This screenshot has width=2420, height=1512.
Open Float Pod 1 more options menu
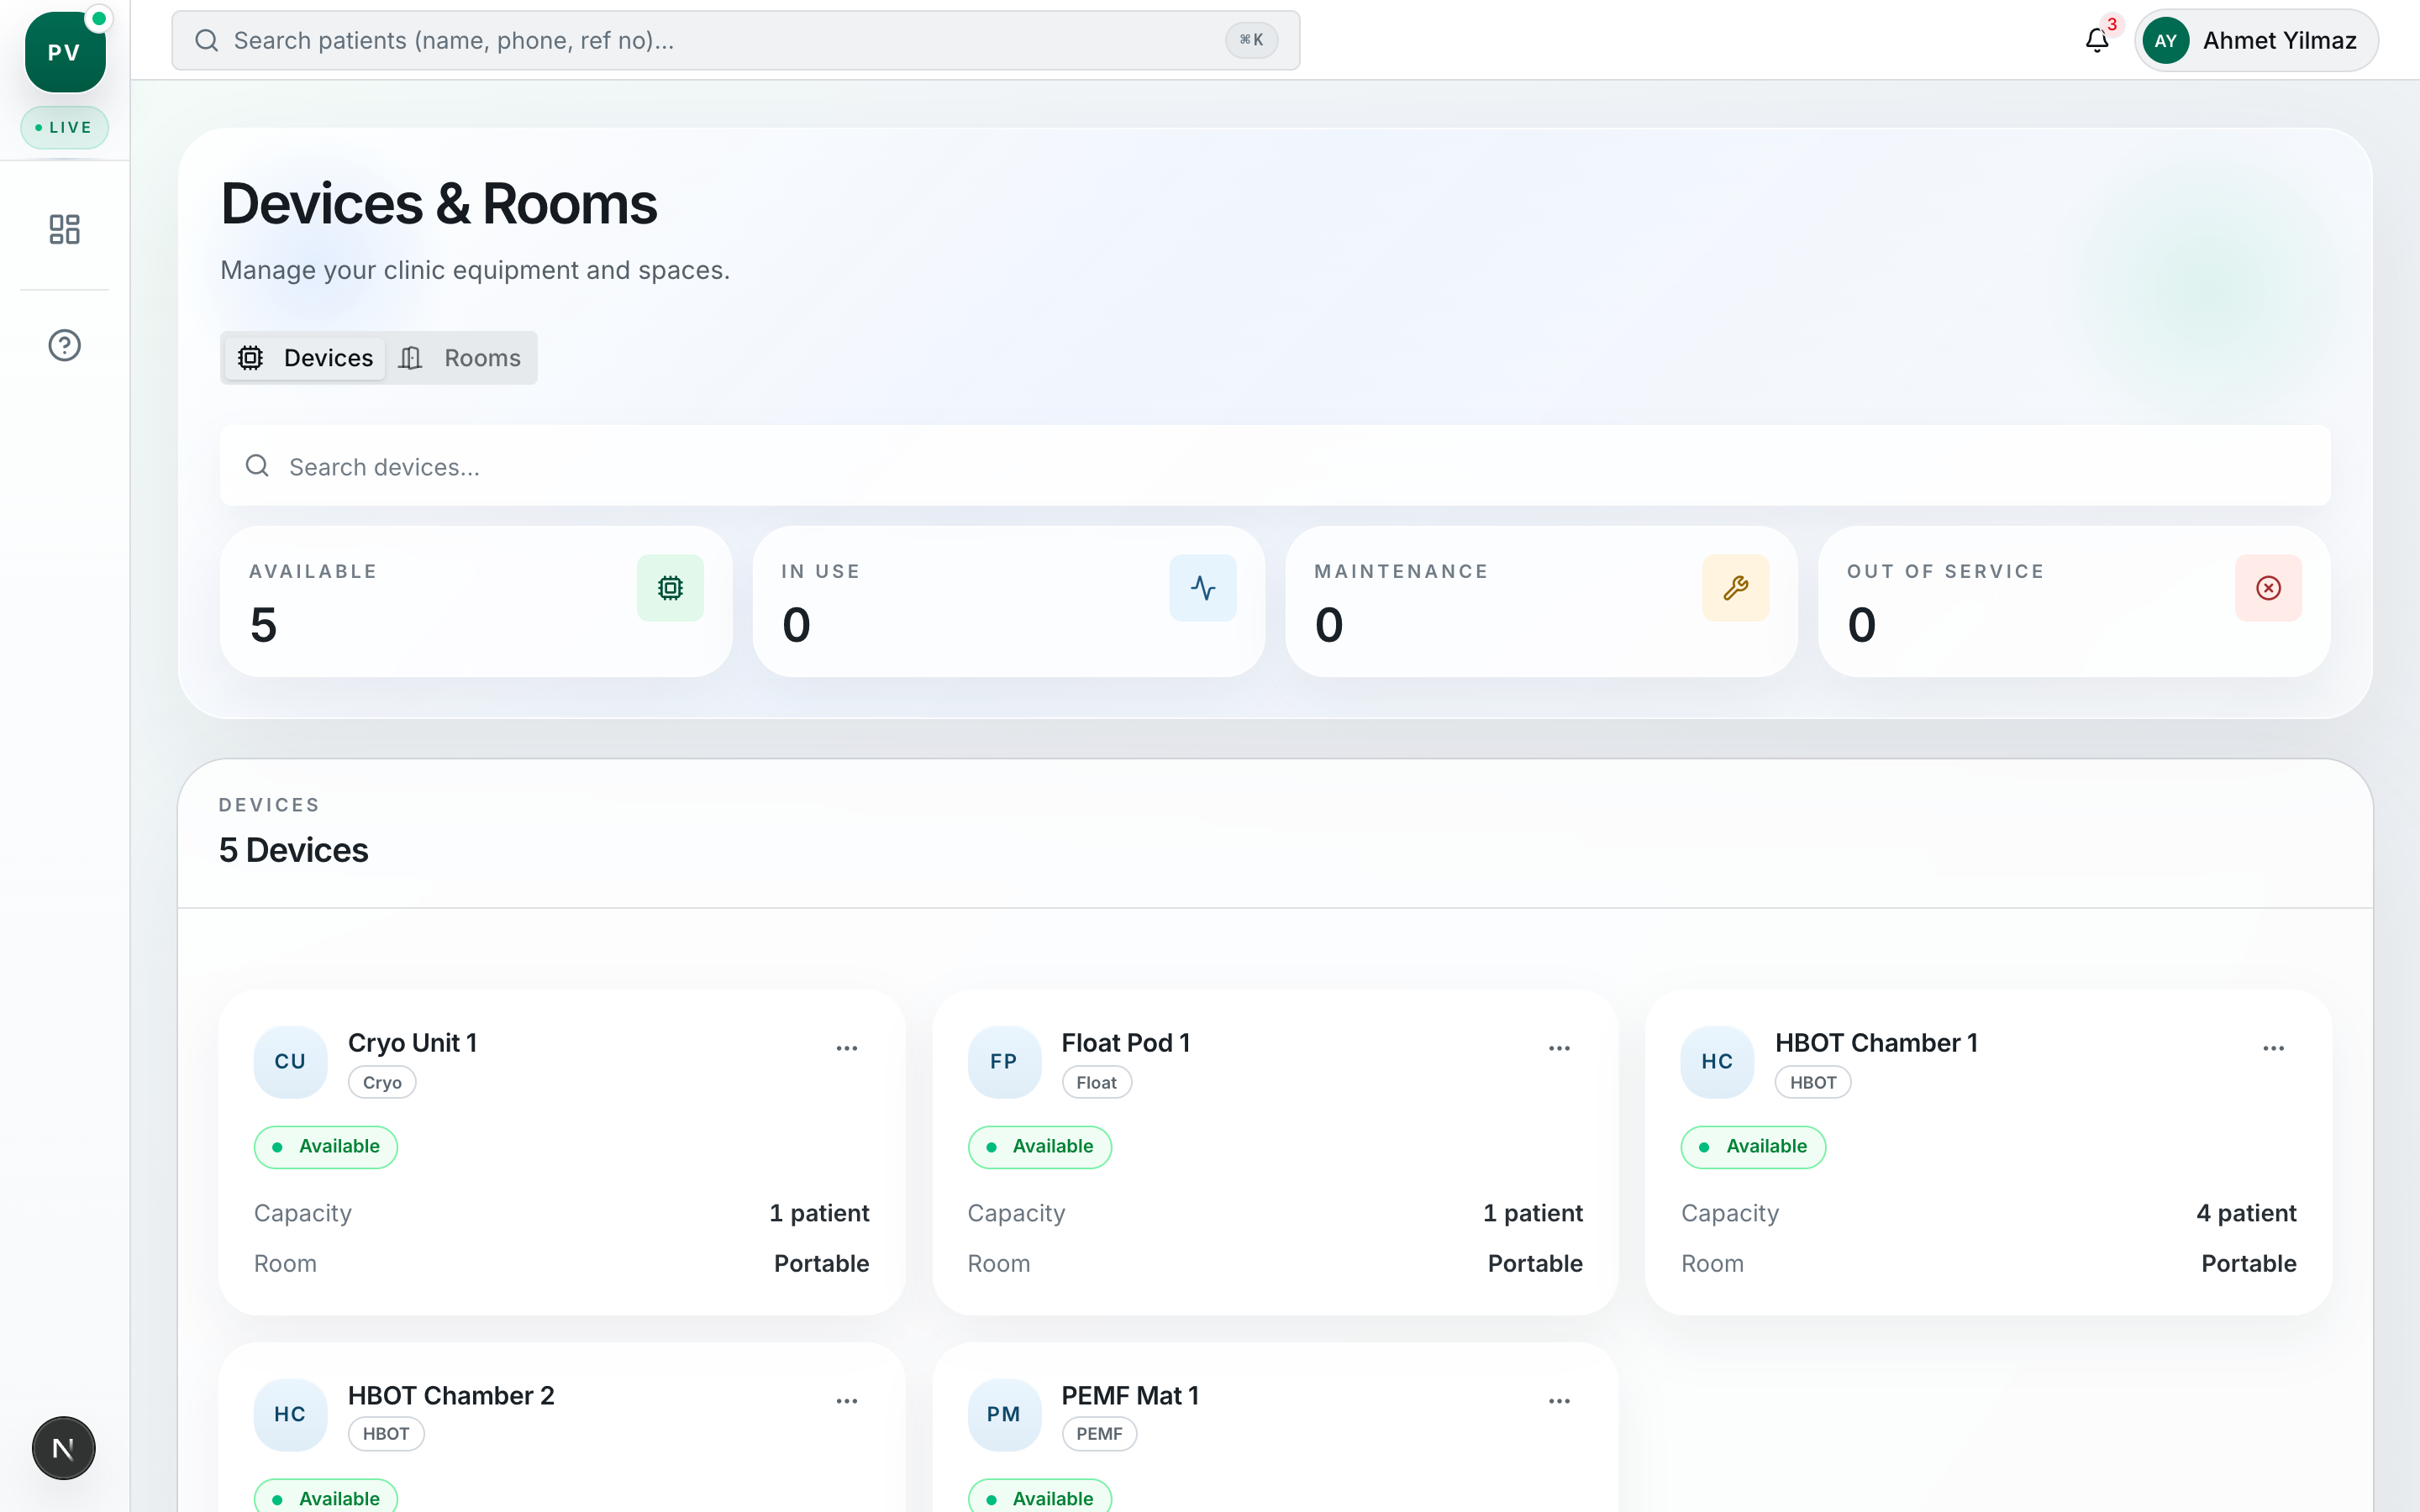point(1559,1048)
